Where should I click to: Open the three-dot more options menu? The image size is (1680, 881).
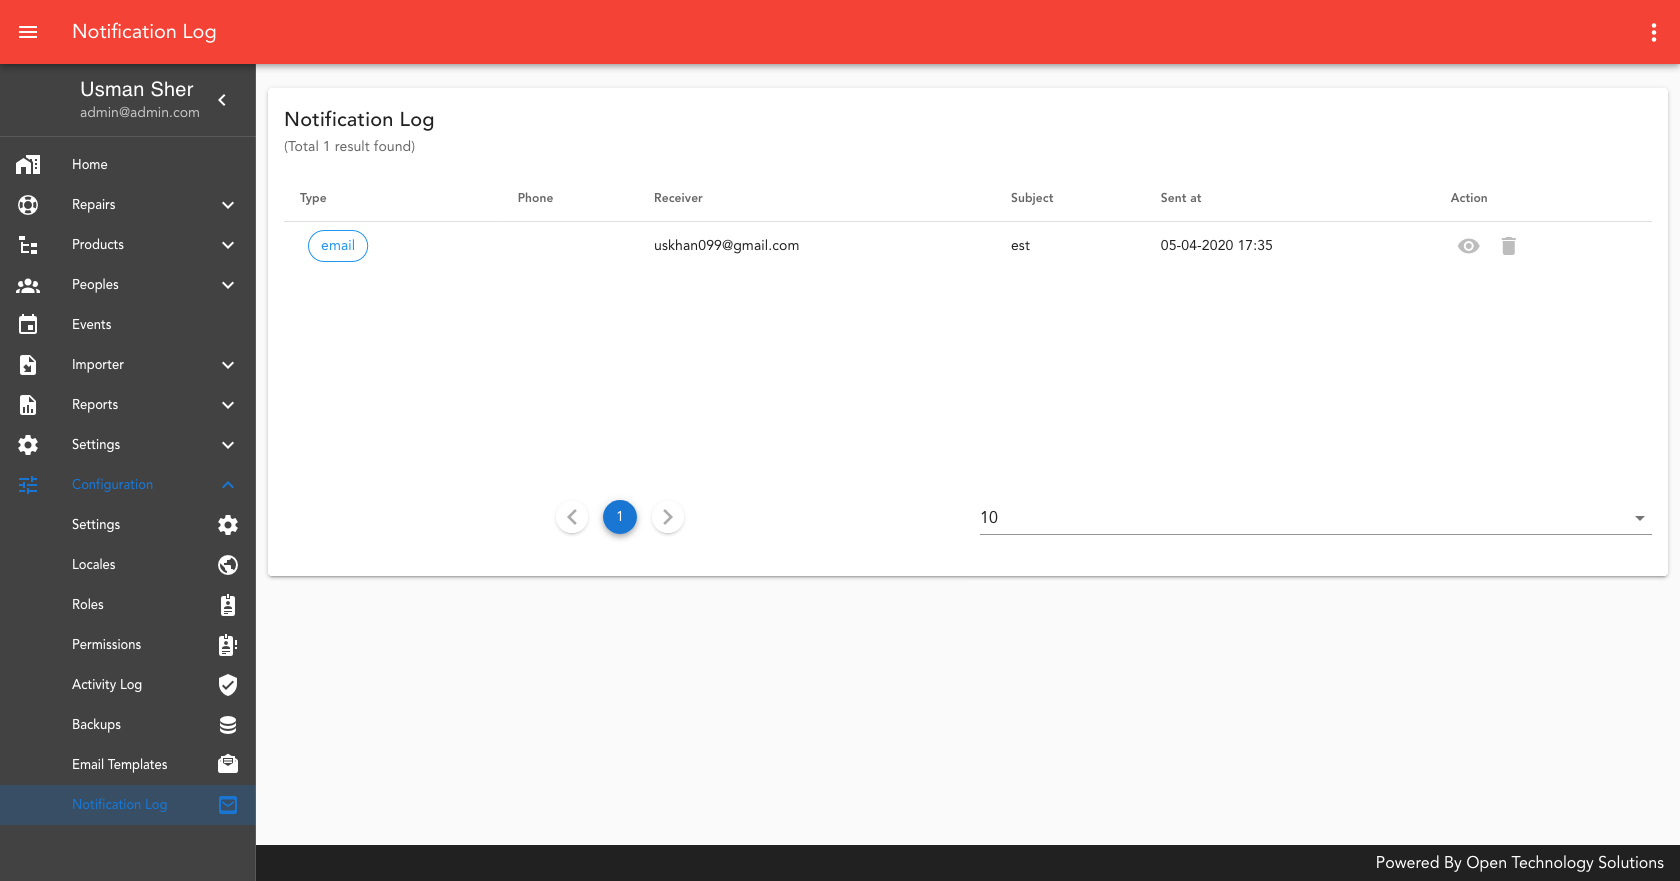(1654, 32)
